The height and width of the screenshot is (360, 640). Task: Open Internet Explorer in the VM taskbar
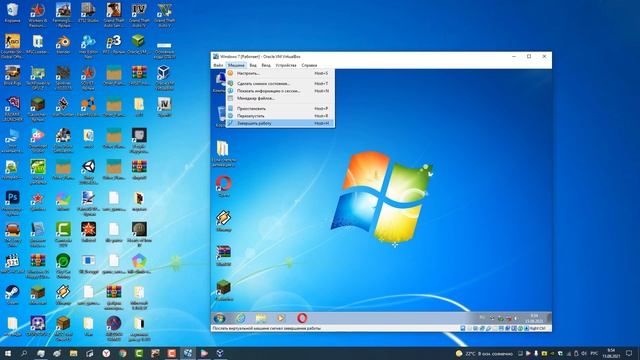[240, 318]
